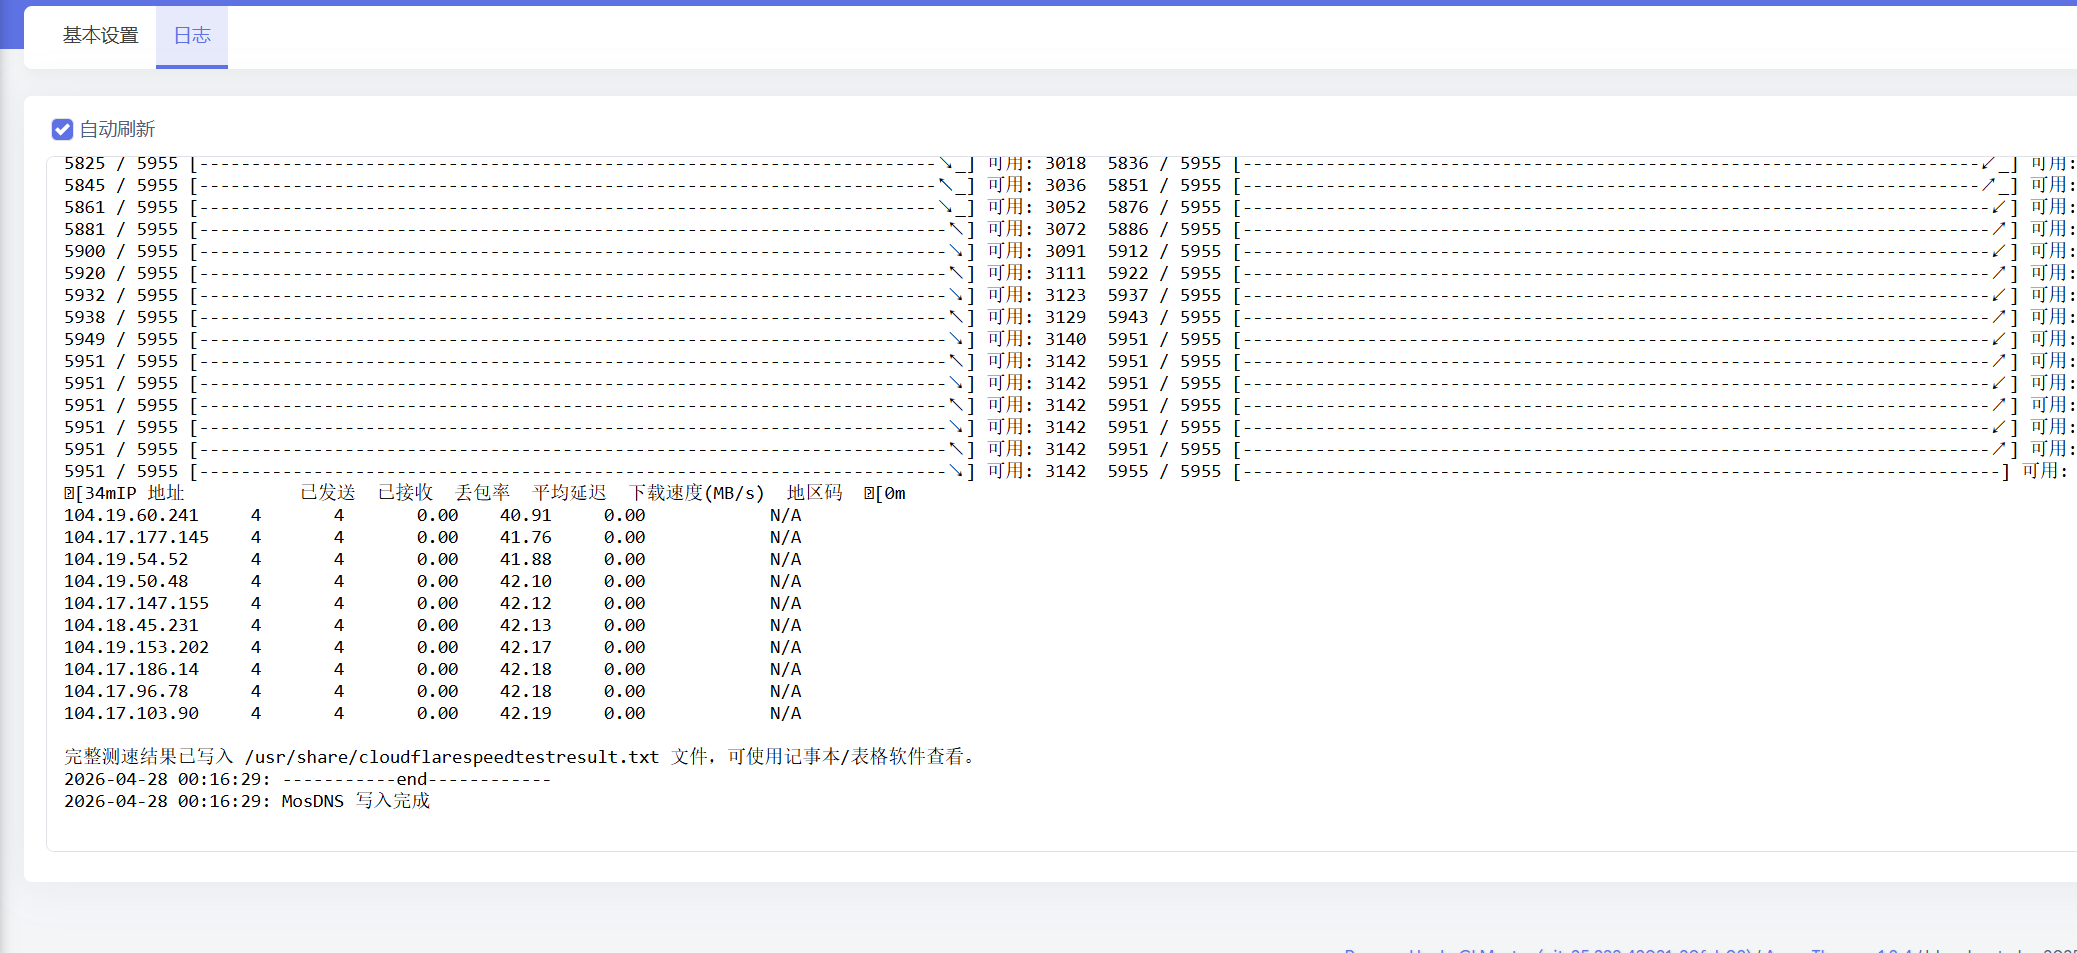2077x953 pixels.
Task: Click the 丢包率 column header text
Action: [x=482, y=493]
